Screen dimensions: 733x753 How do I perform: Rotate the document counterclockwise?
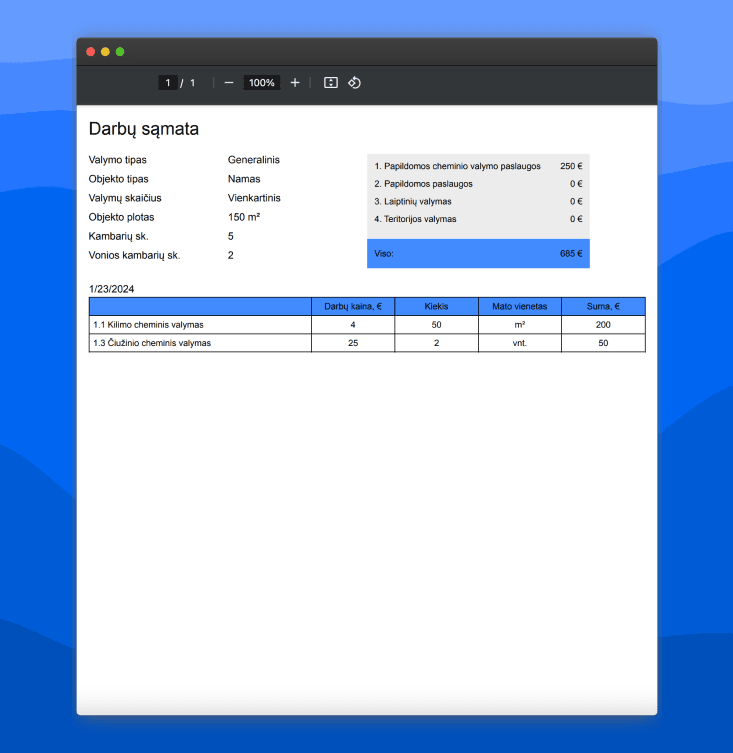tap(354, 83)
